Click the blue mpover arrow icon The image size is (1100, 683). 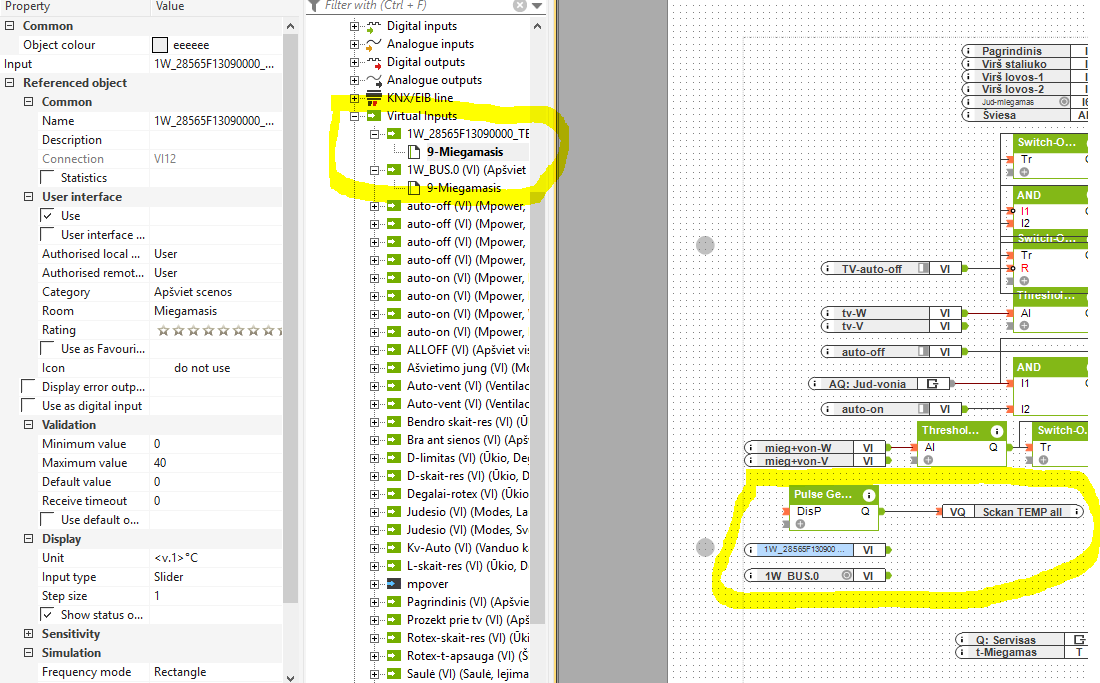(394, 584)
